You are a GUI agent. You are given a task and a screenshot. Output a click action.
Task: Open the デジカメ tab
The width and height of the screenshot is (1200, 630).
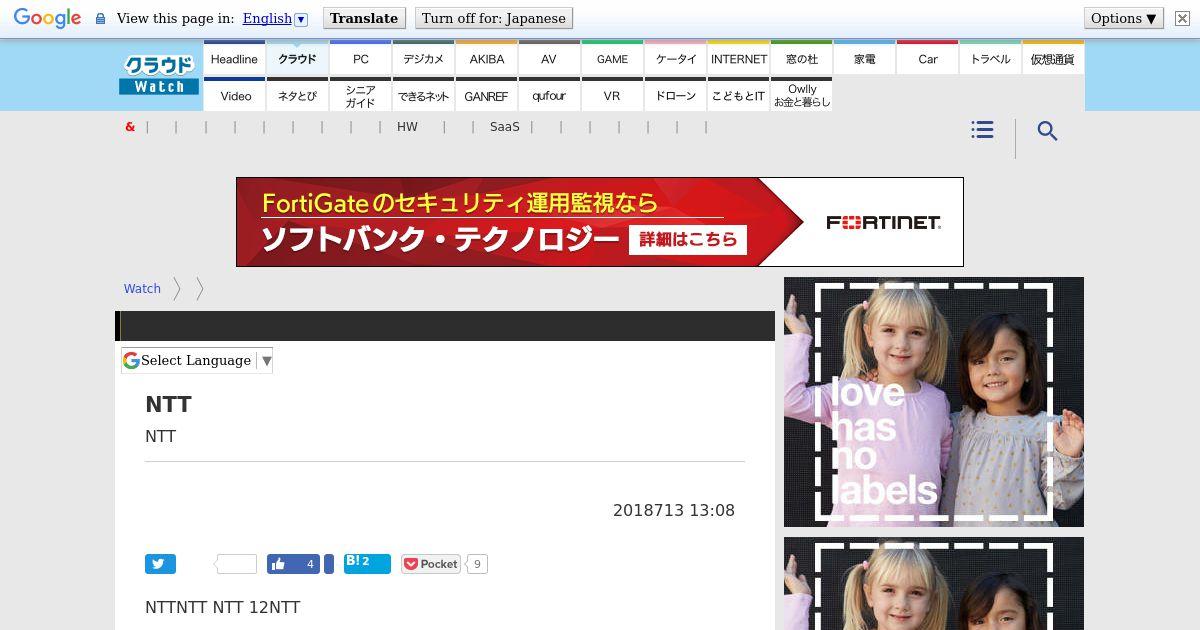(x=424, y=59)
